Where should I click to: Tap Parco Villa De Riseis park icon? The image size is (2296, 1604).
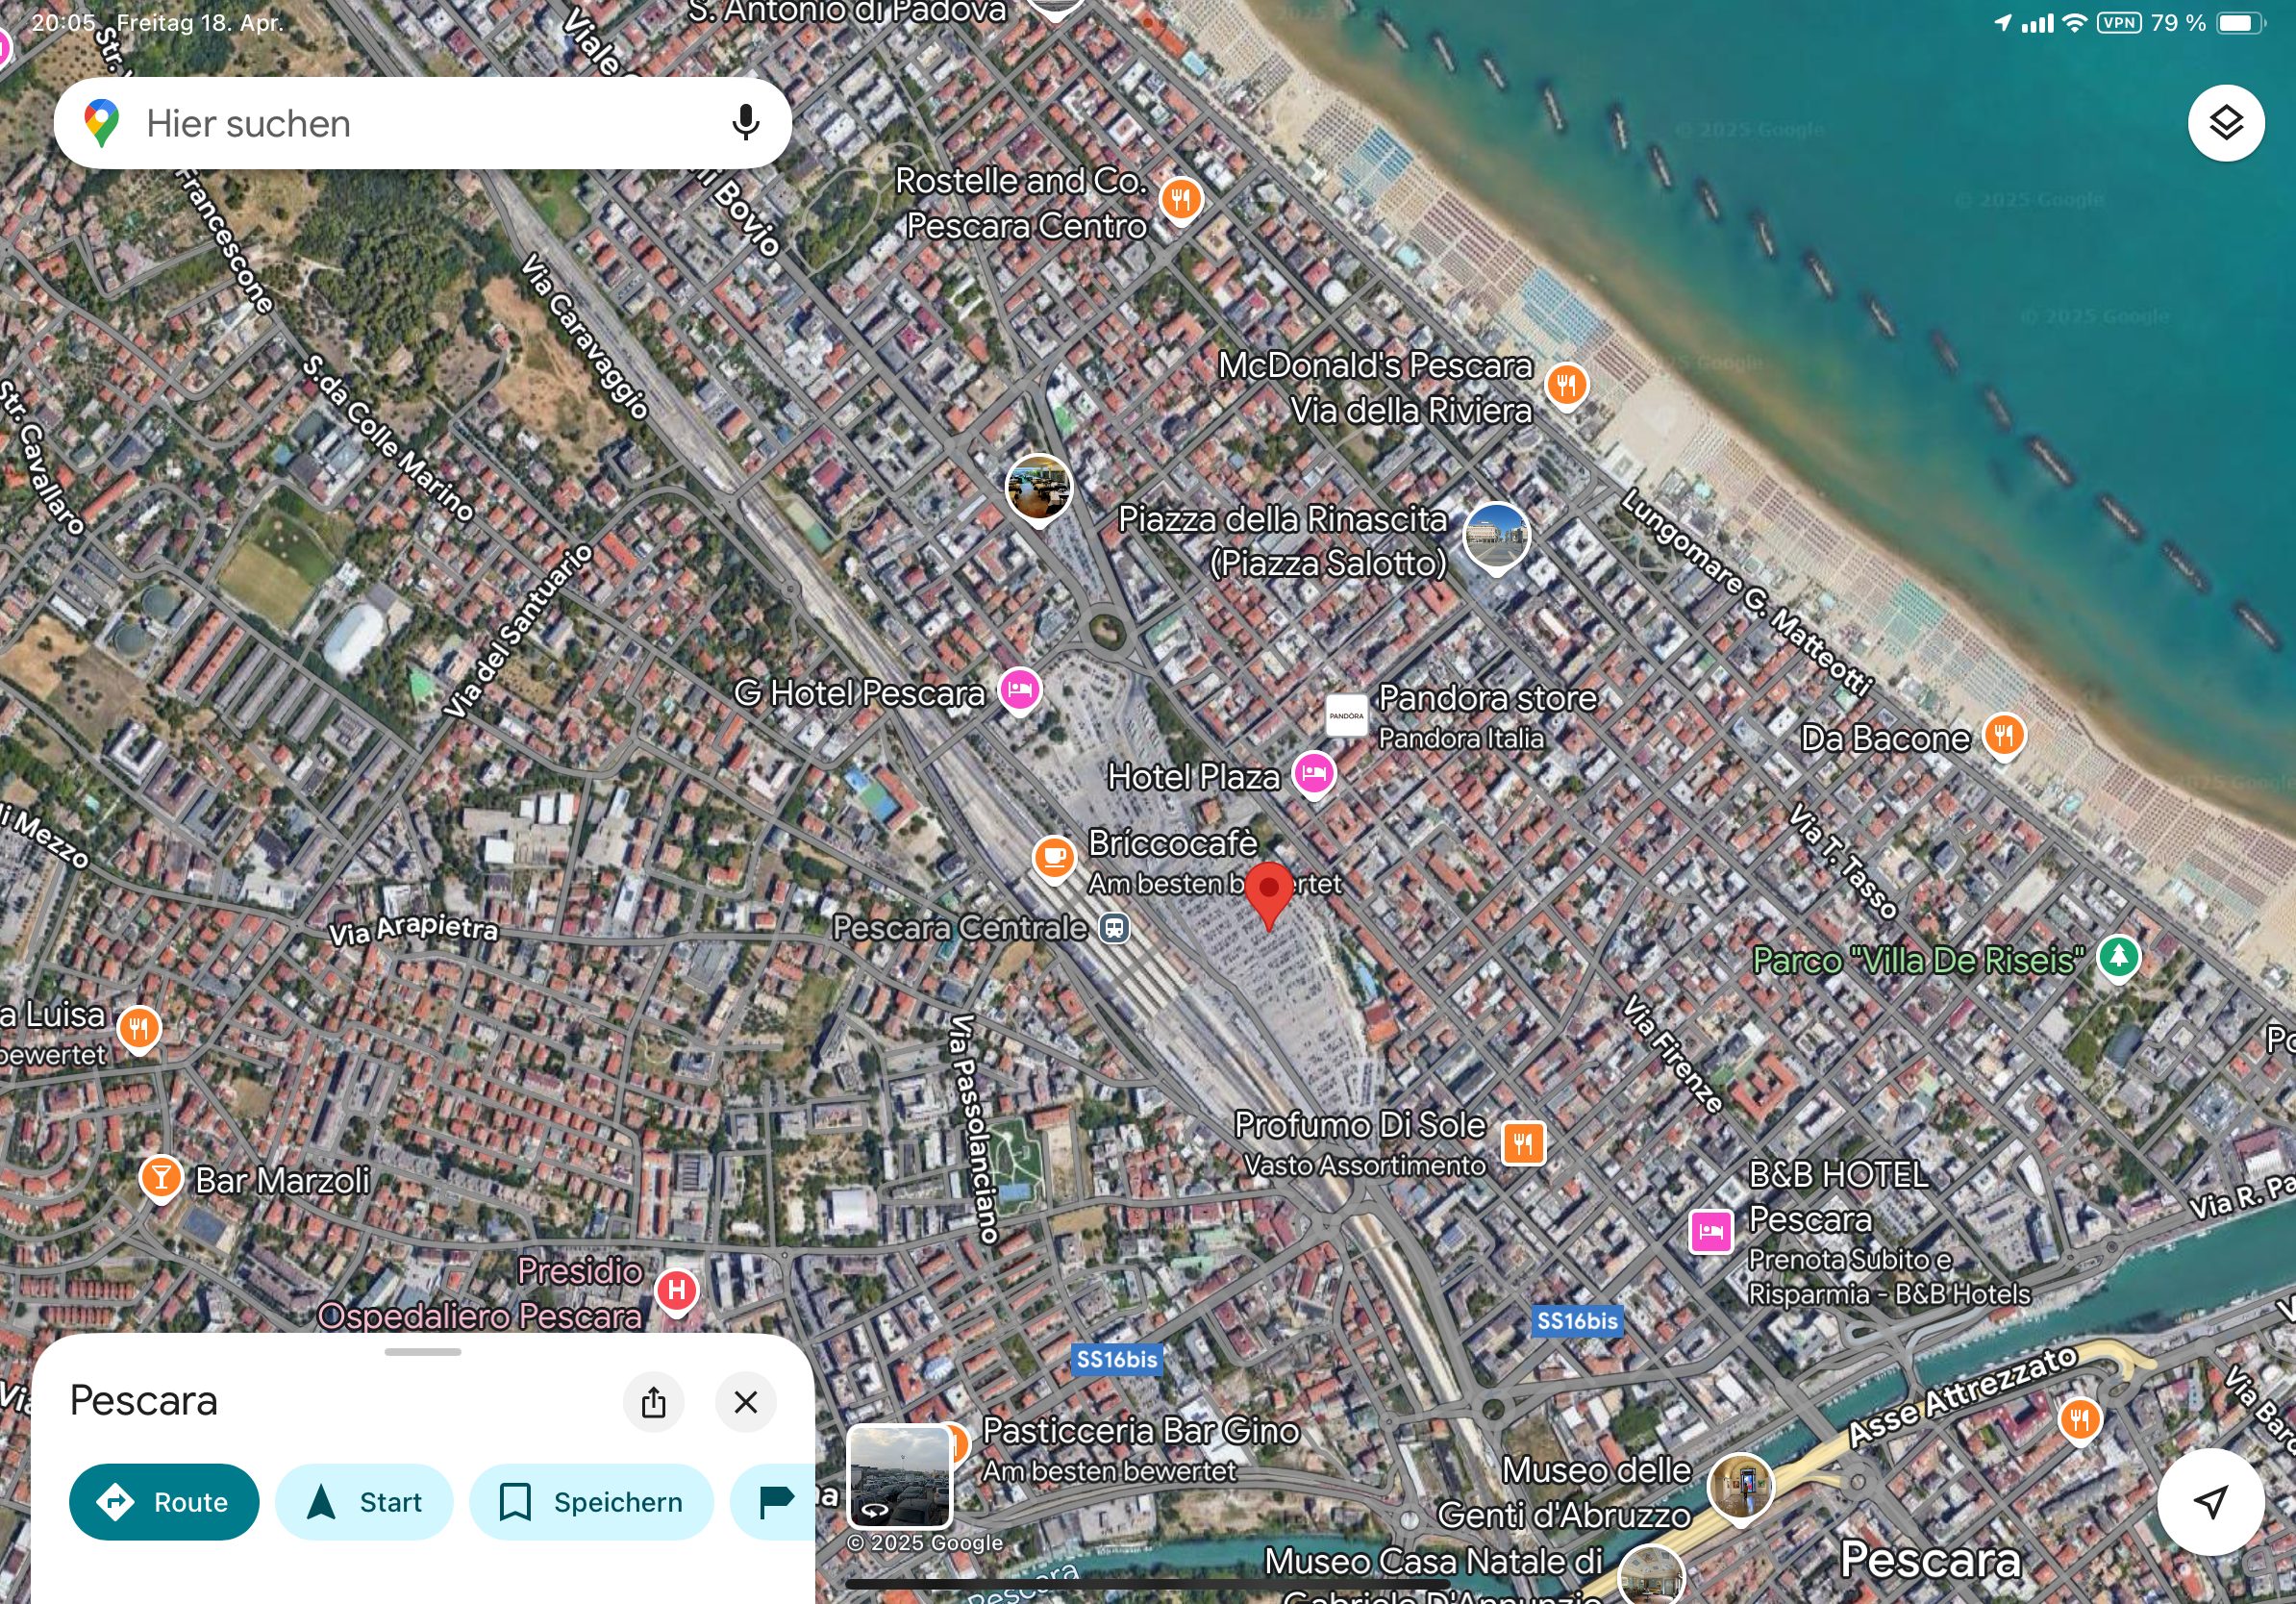tap(2118, 958)
